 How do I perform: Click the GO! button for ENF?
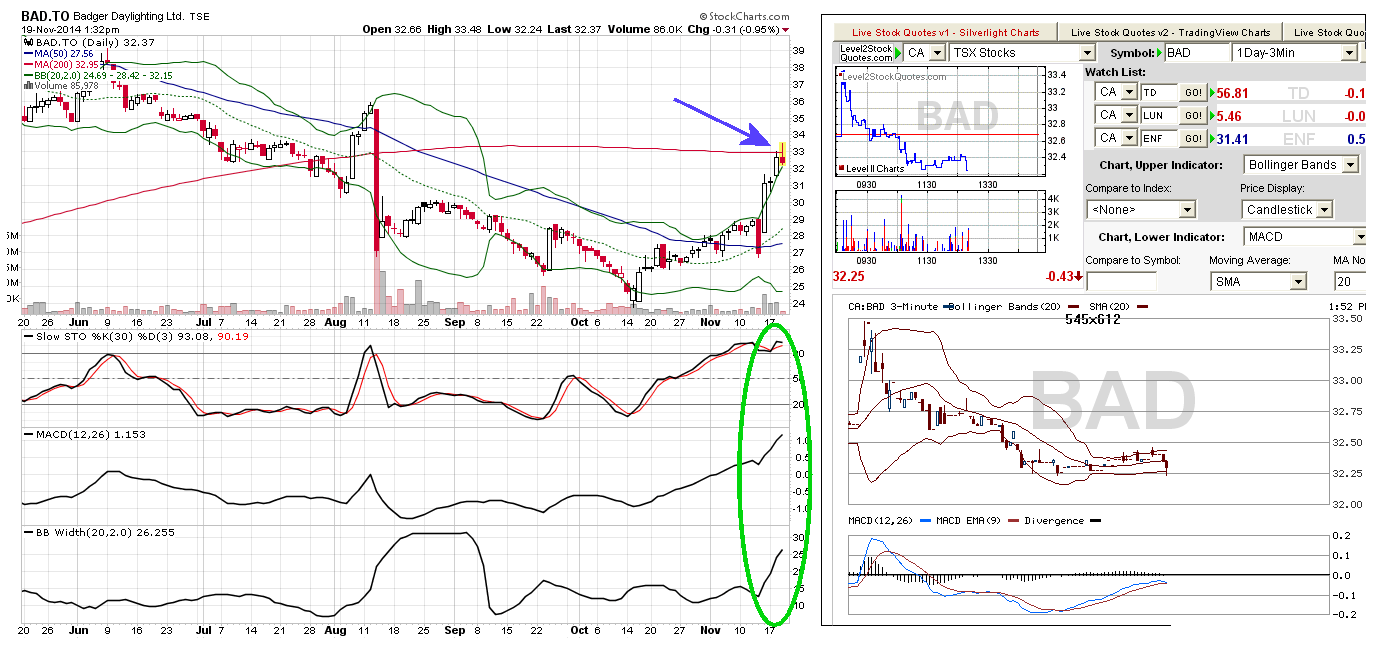point(1194,138)
